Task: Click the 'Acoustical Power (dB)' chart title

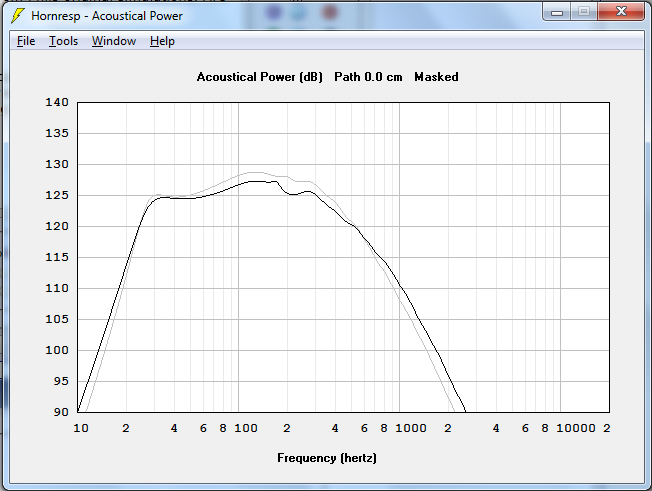Action: 259,77
